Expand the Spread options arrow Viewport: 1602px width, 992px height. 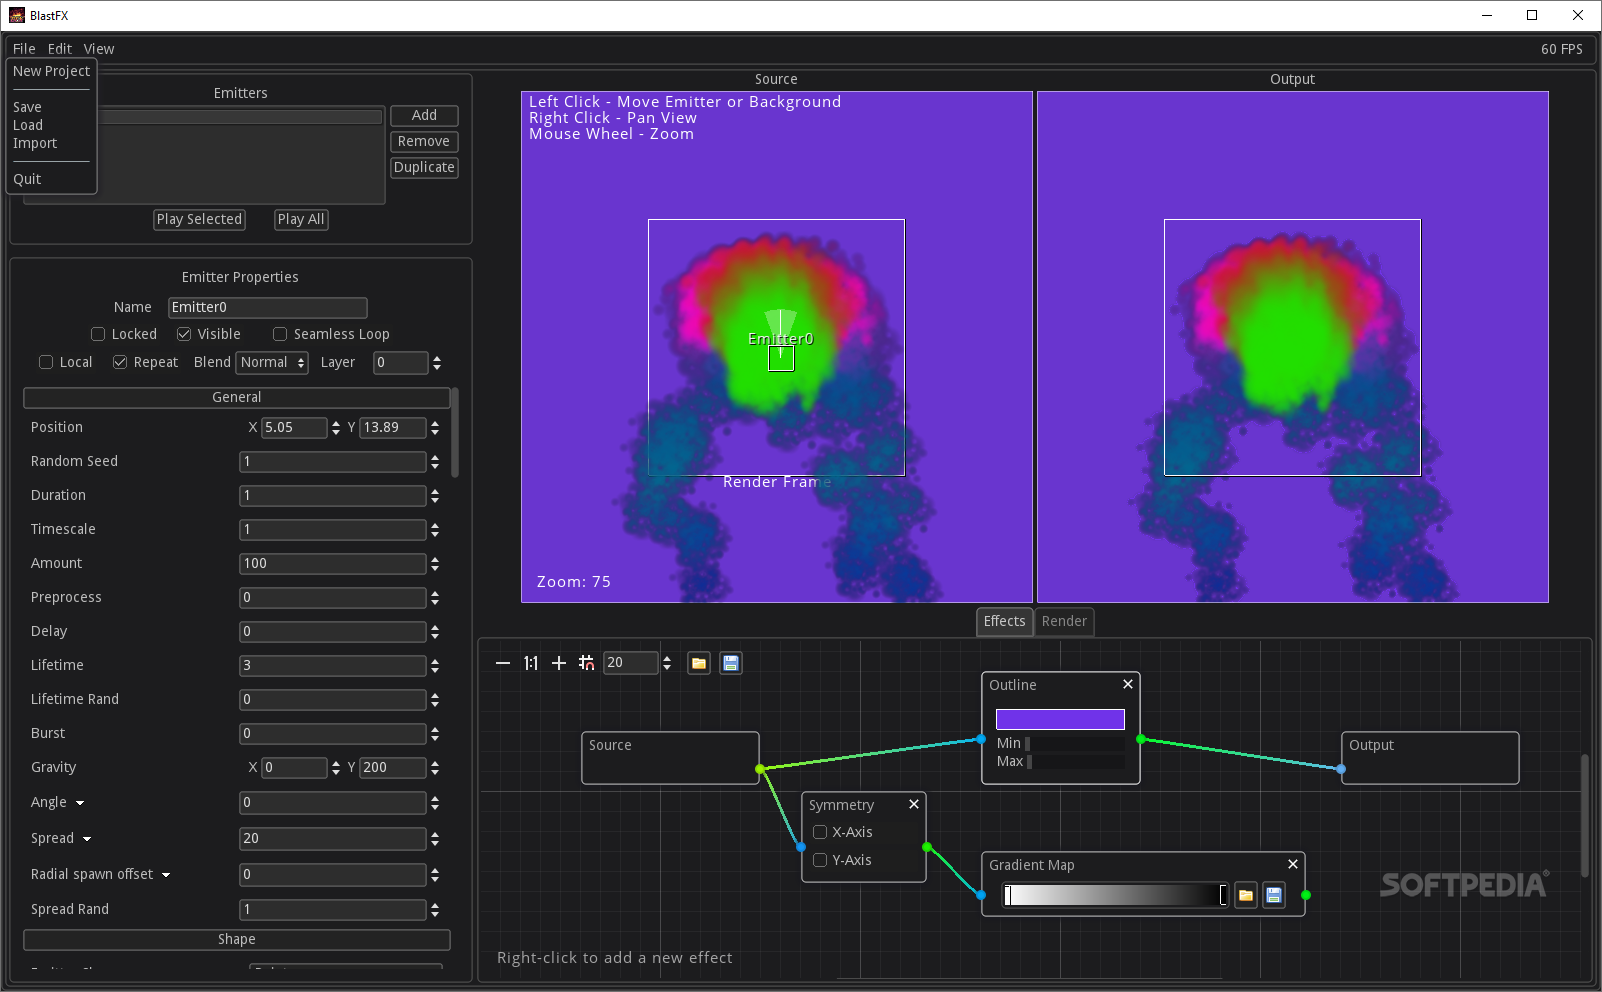pyautogui.click(x=87, y=839)
